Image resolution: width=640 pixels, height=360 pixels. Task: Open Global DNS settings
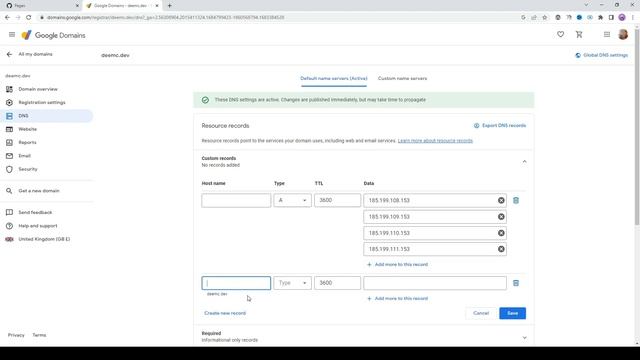(x=601, y=55)
